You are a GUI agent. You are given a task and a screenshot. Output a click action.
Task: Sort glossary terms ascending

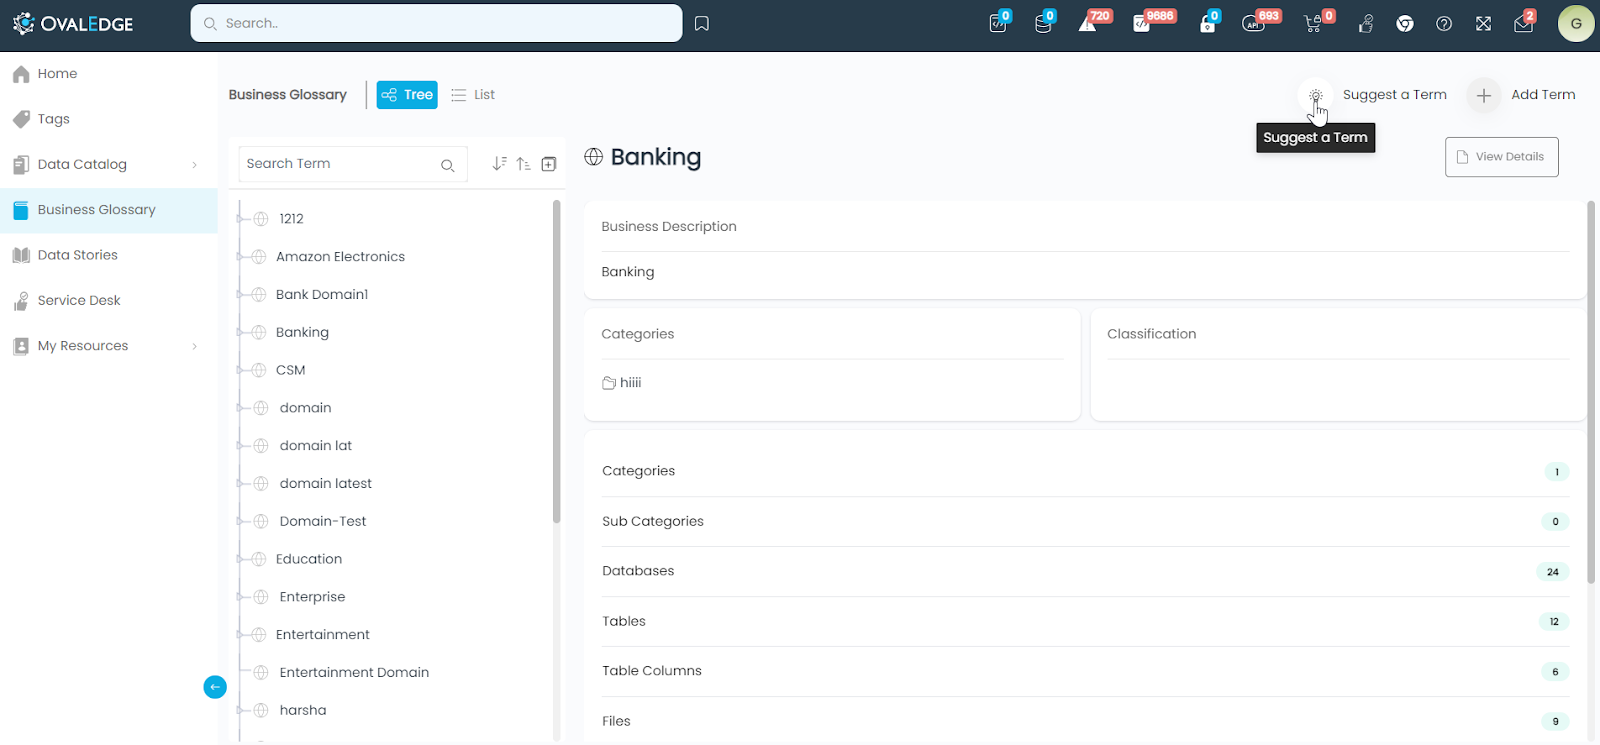[523, 164]
